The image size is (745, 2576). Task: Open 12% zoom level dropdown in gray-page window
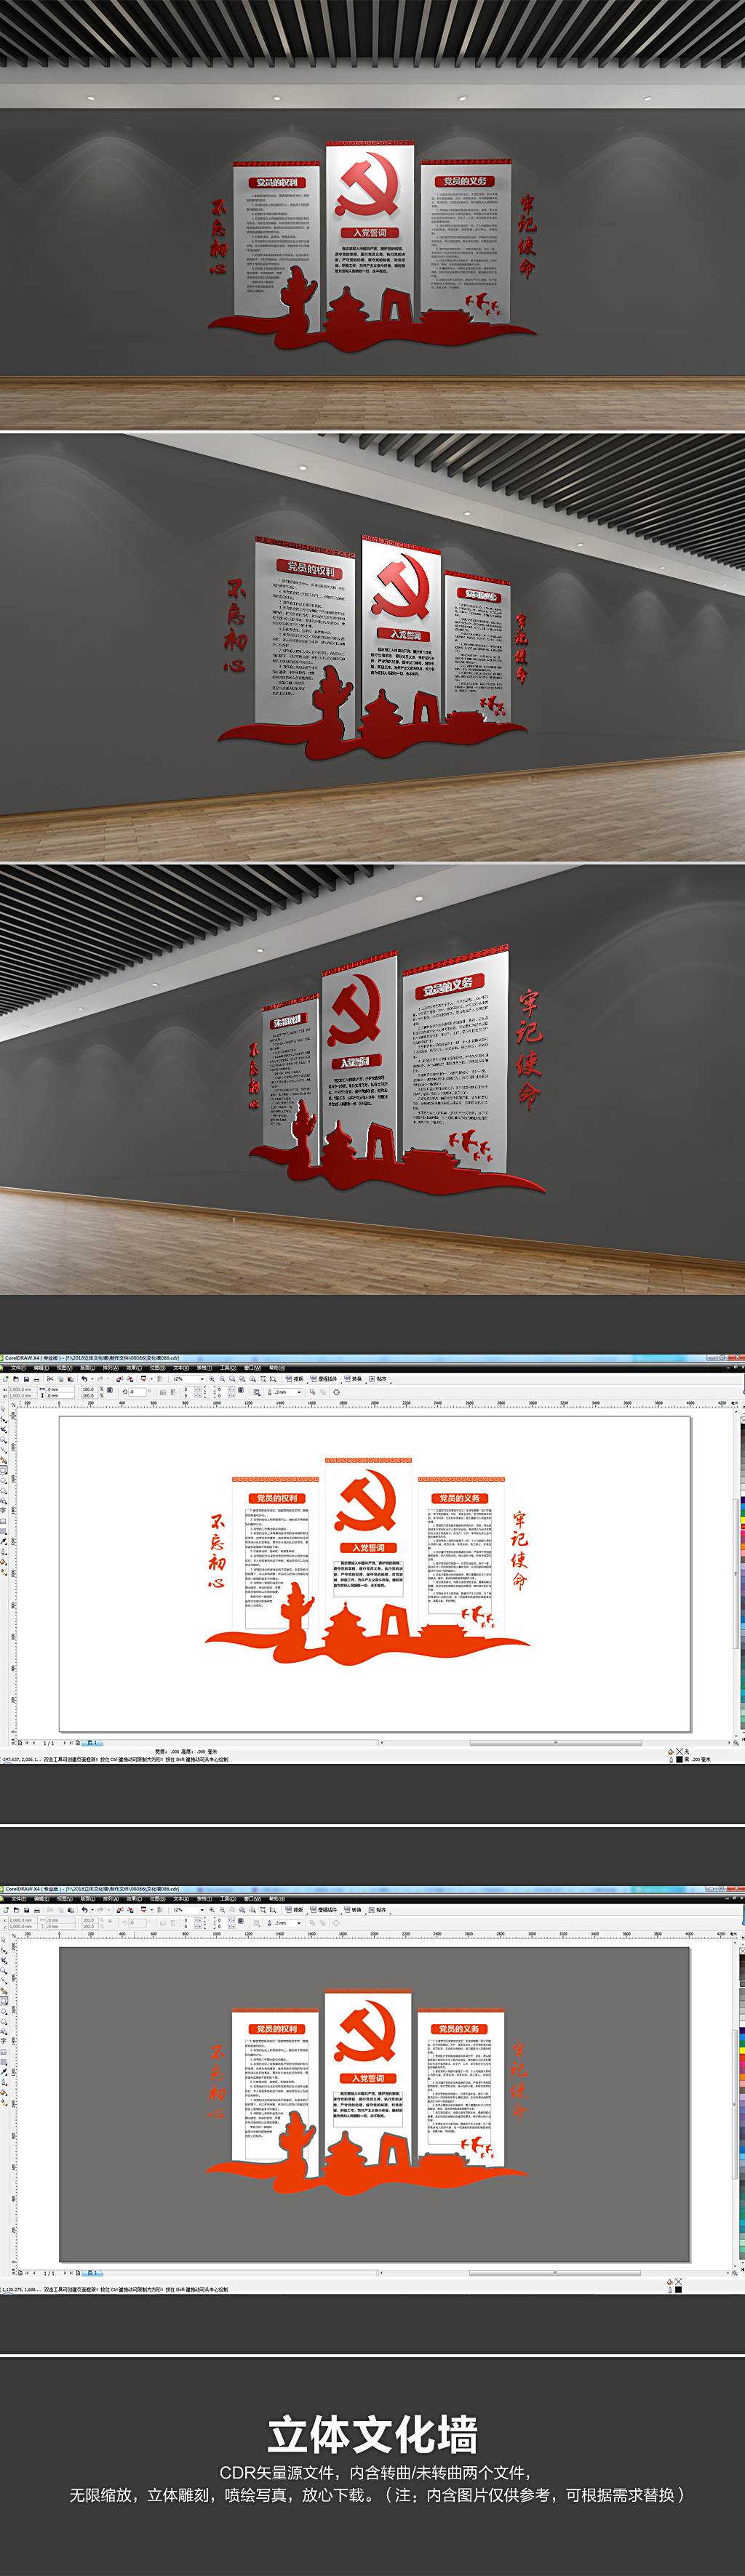(202, 1909)
